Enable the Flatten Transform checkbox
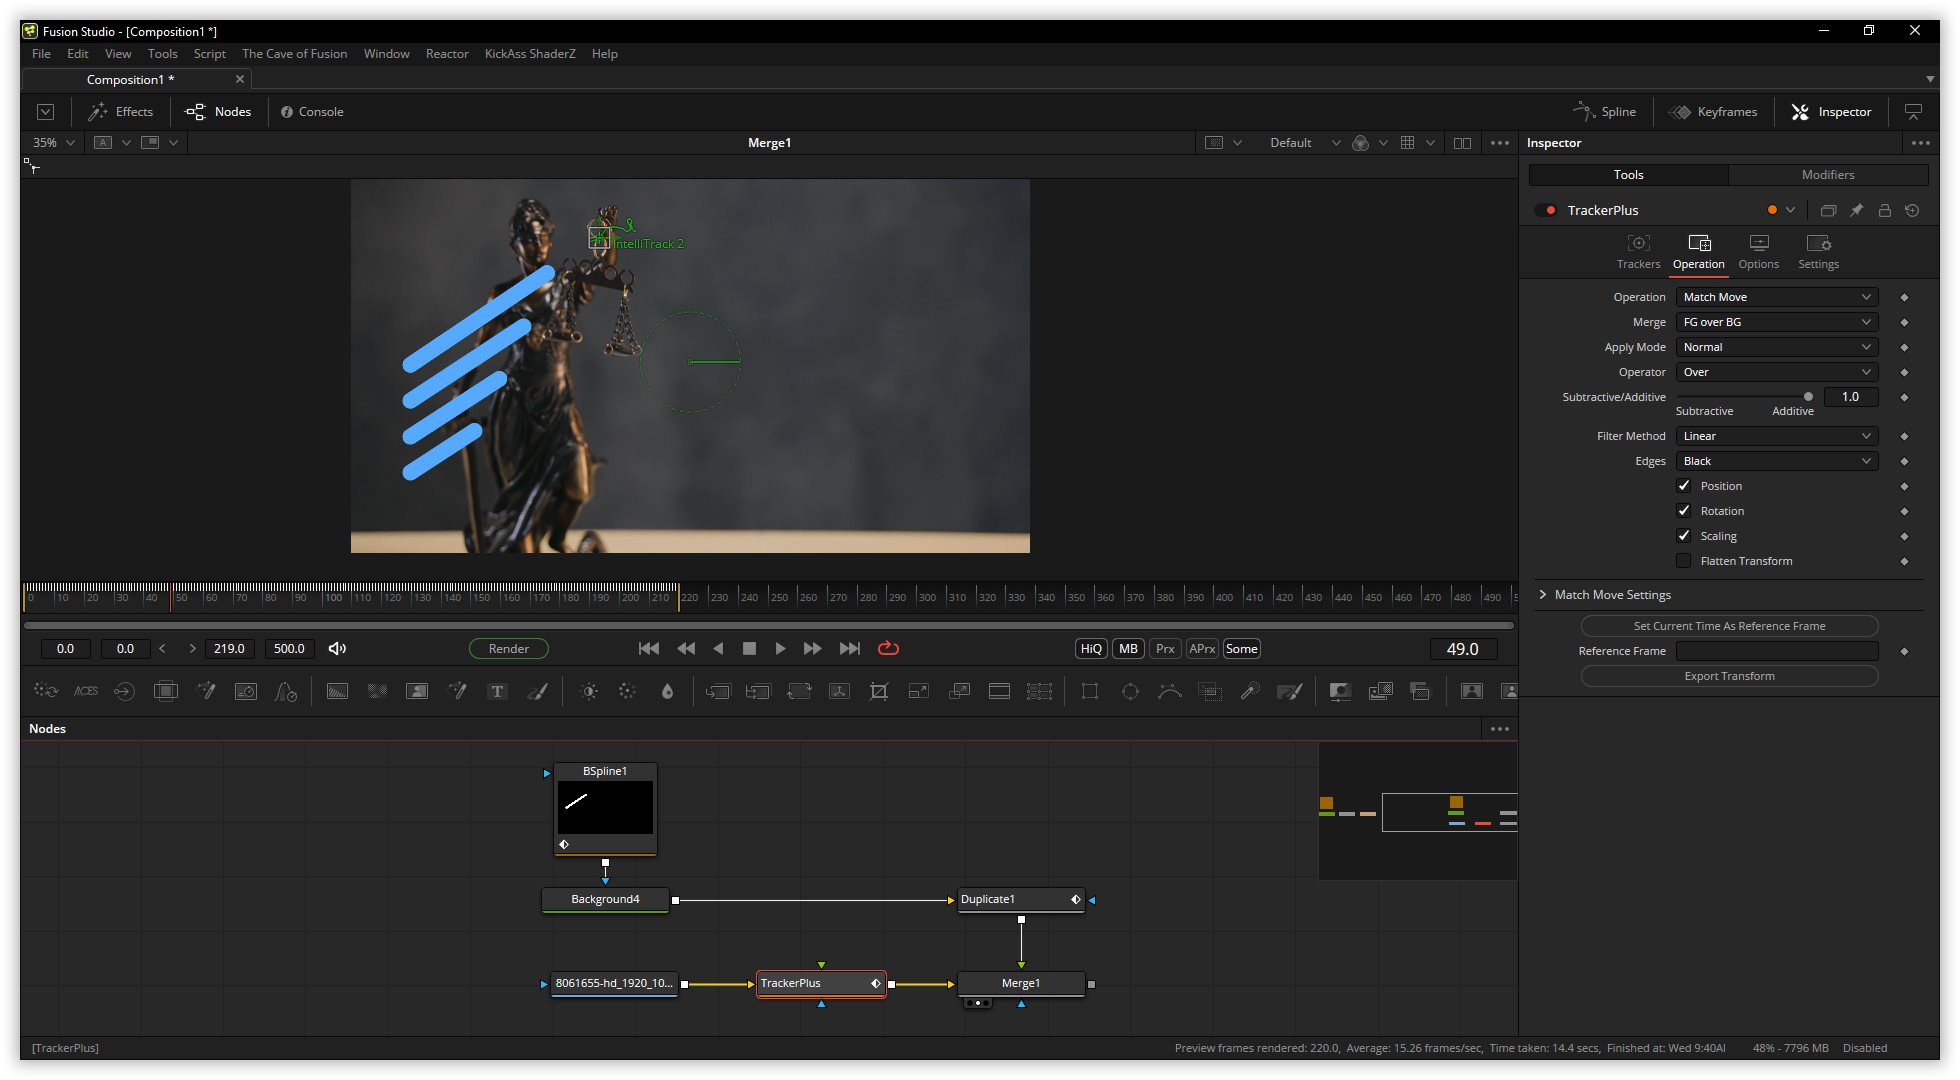Image resolution: width=1960 pixels, height=1080 pixels. click(1684, 561)
